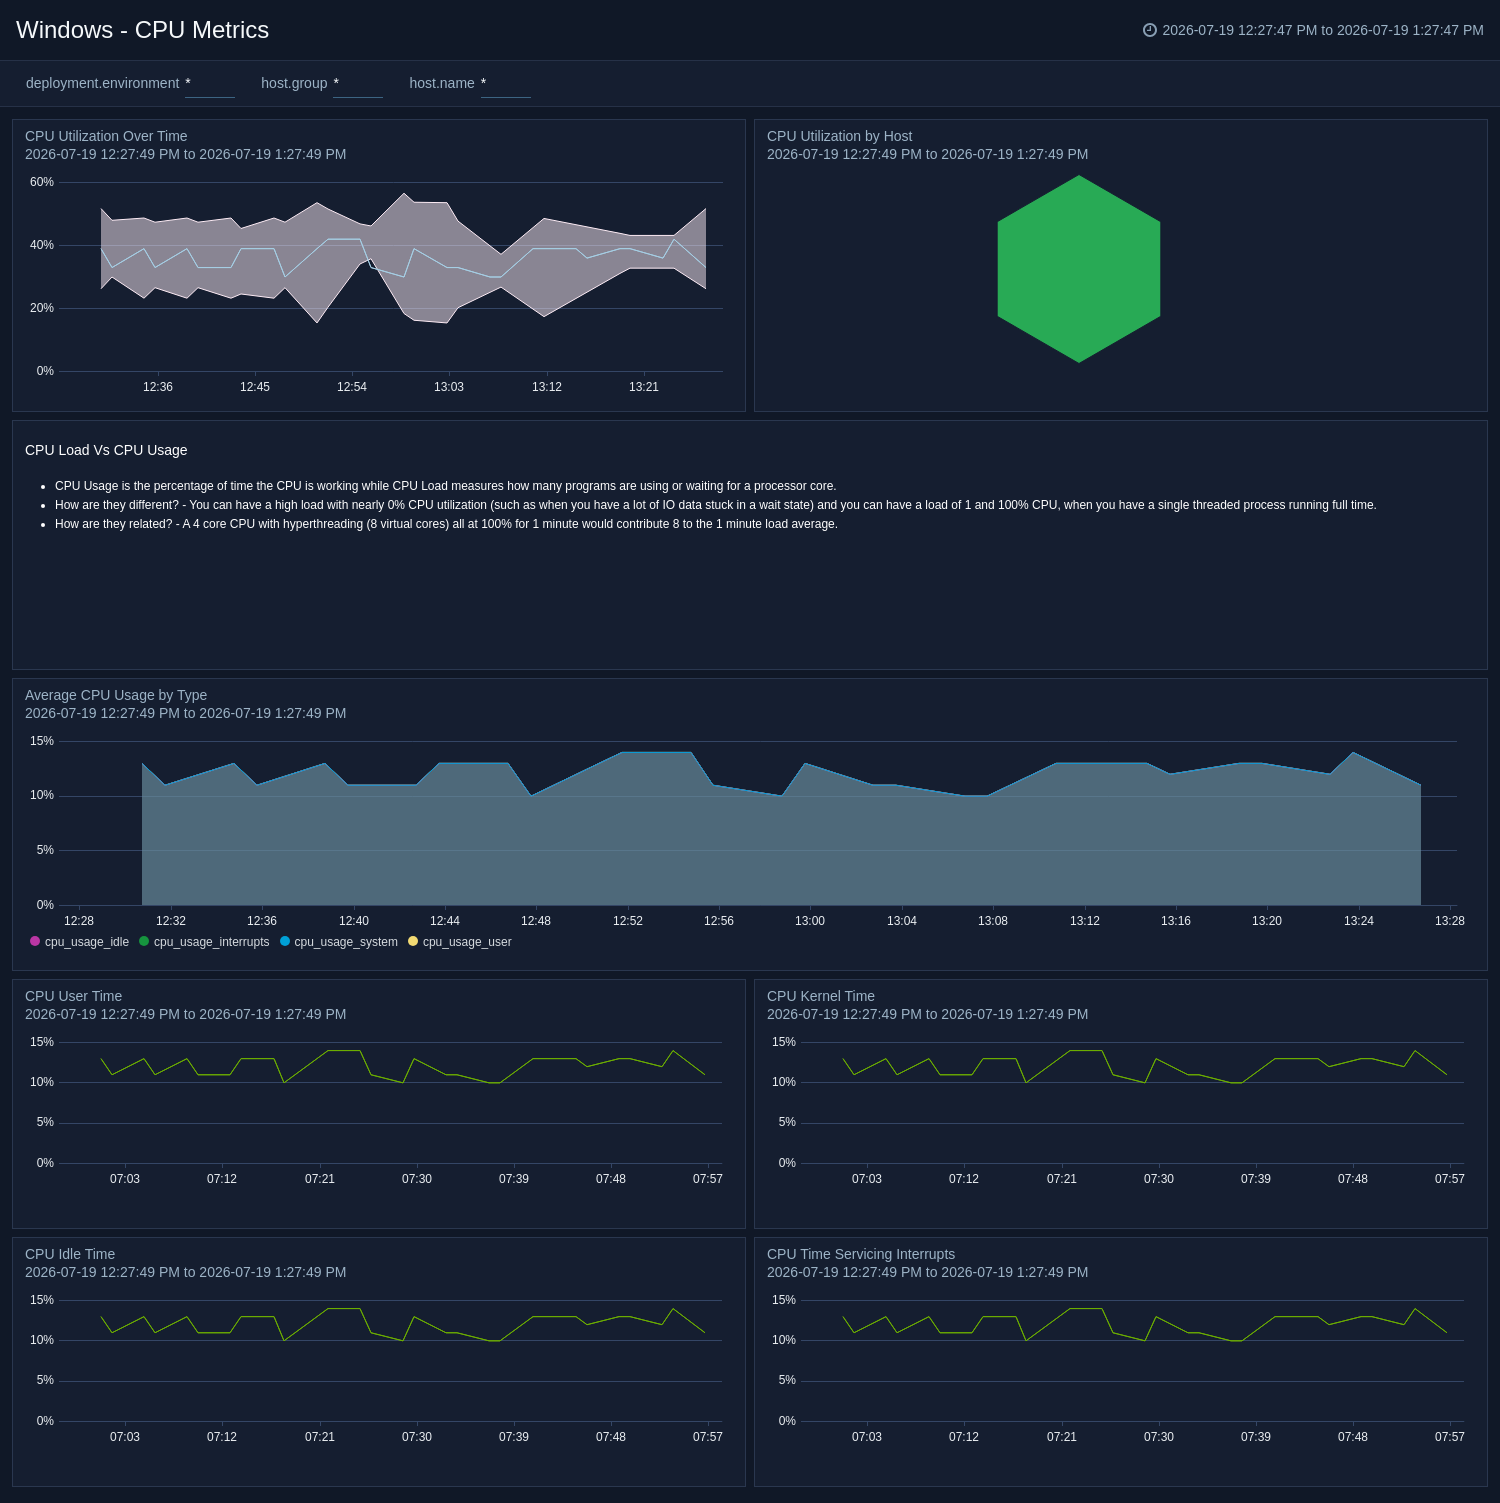Click the green host hexagon
1500x1503 pixels.
click(x=1079, y=269)
